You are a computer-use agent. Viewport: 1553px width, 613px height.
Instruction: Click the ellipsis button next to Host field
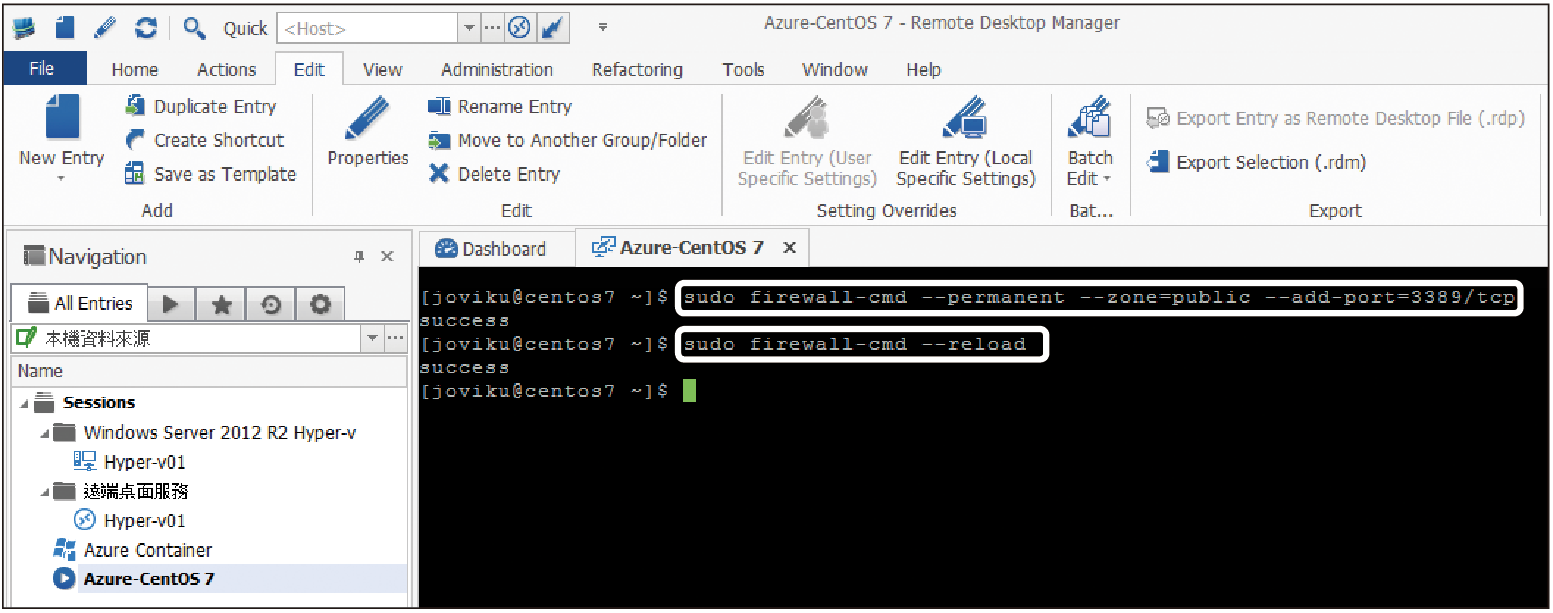click(494, 28)
